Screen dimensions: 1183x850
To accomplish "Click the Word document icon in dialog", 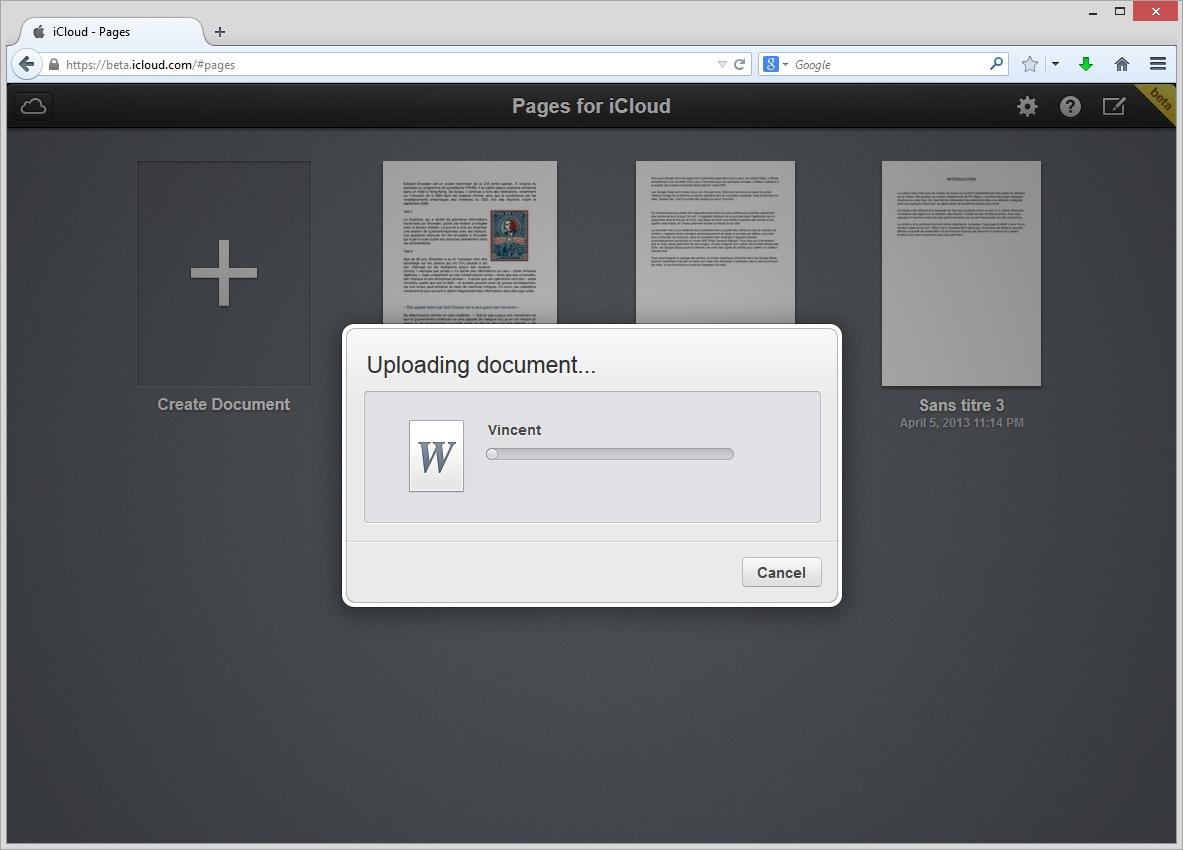I will click(x=436, y=456).
